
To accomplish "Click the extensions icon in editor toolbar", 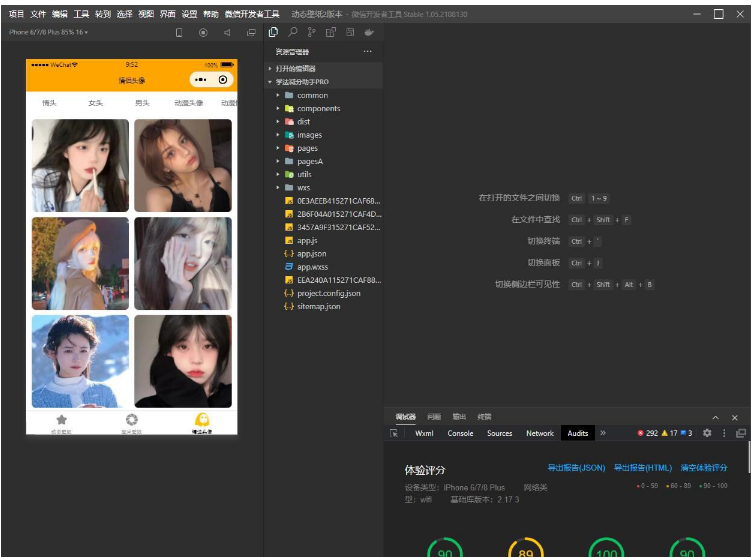I will 331,32.
